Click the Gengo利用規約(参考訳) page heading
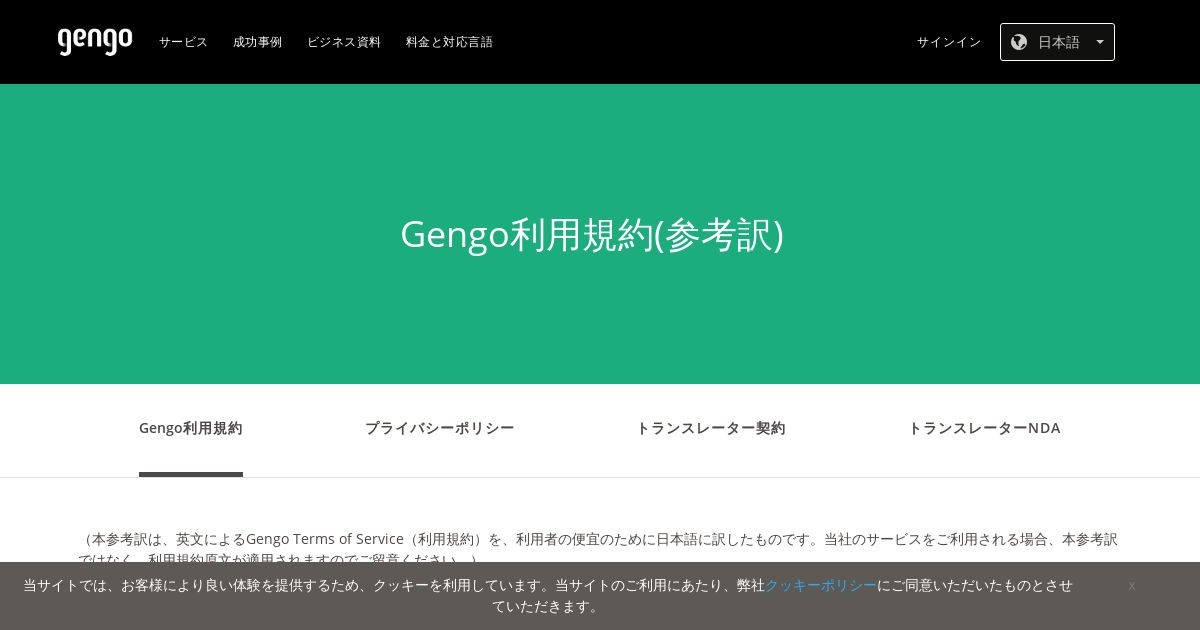1200x630 pixels. (x=592, y=234)
